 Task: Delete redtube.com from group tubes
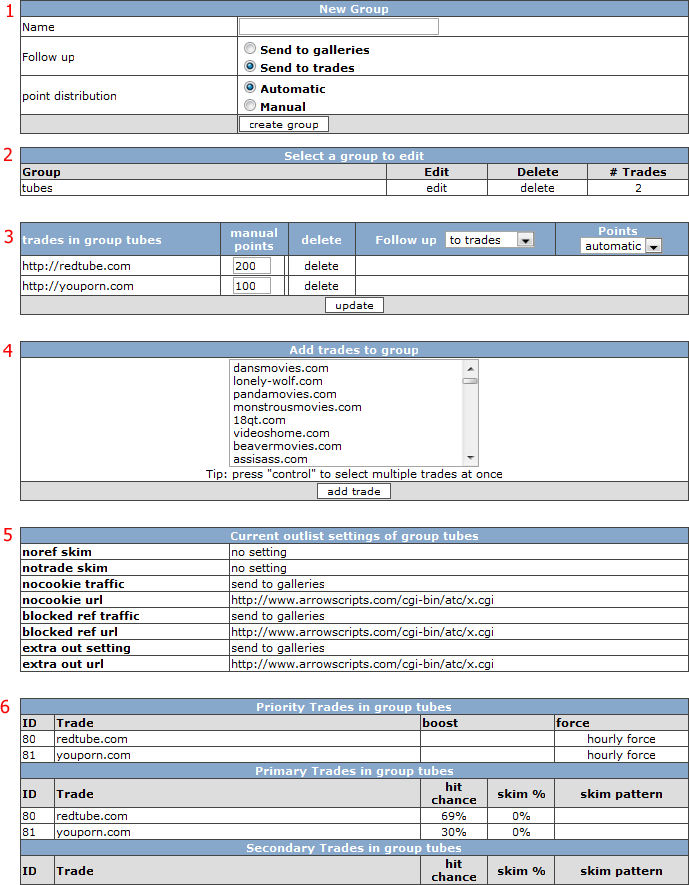click(x=321, y=266)
